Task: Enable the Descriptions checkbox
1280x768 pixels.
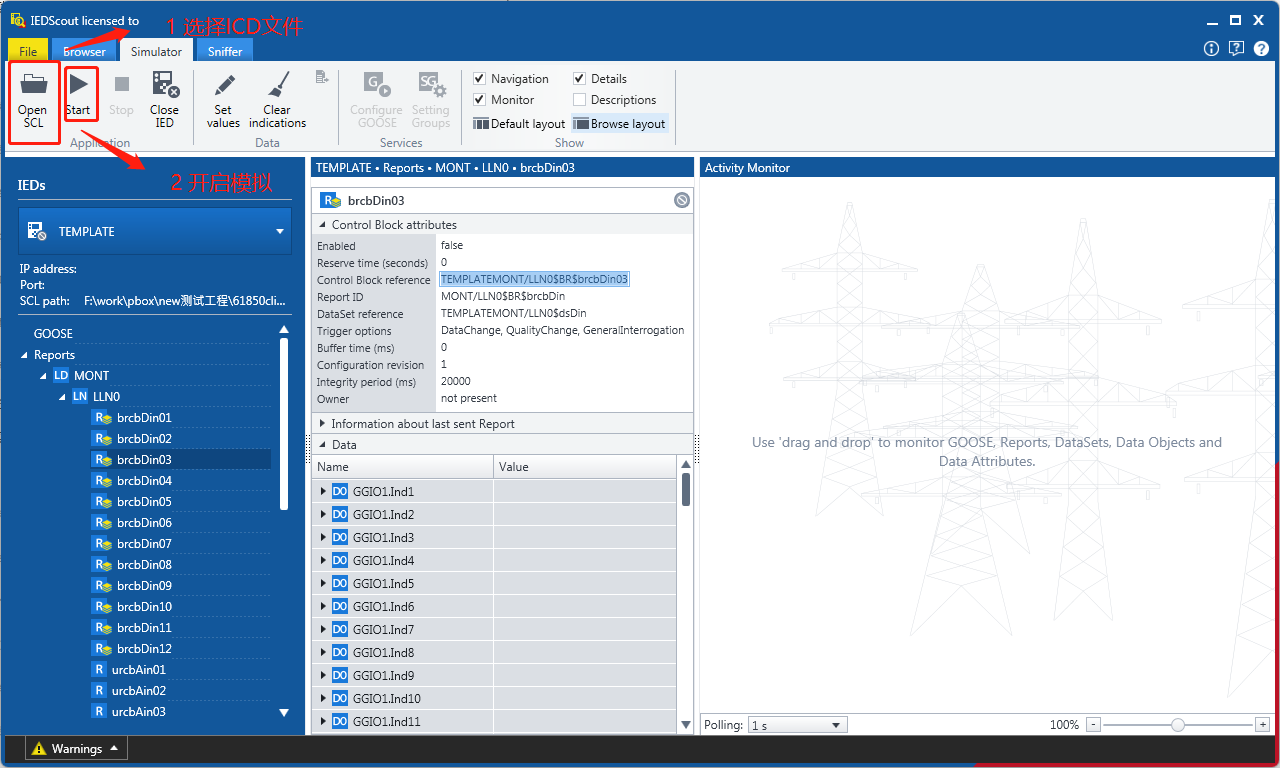Action: pyautogui.click(x=579, y=99)
